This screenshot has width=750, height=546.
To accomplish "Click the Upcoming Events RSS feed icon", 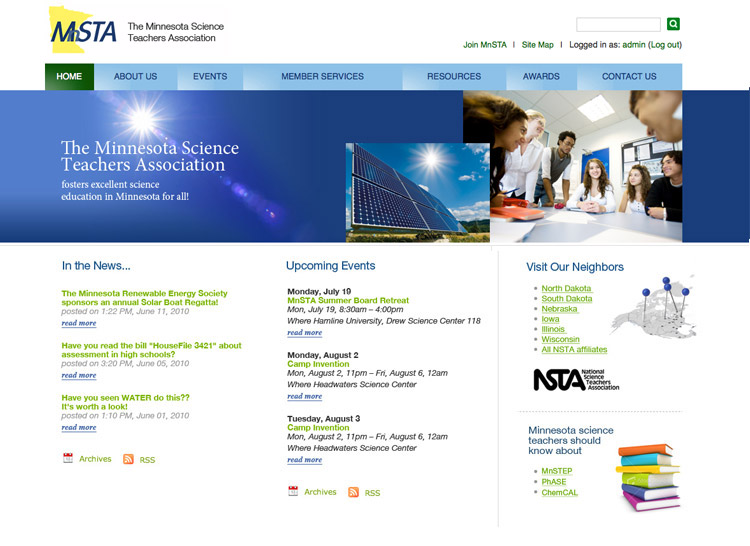I will pos(353,492).
